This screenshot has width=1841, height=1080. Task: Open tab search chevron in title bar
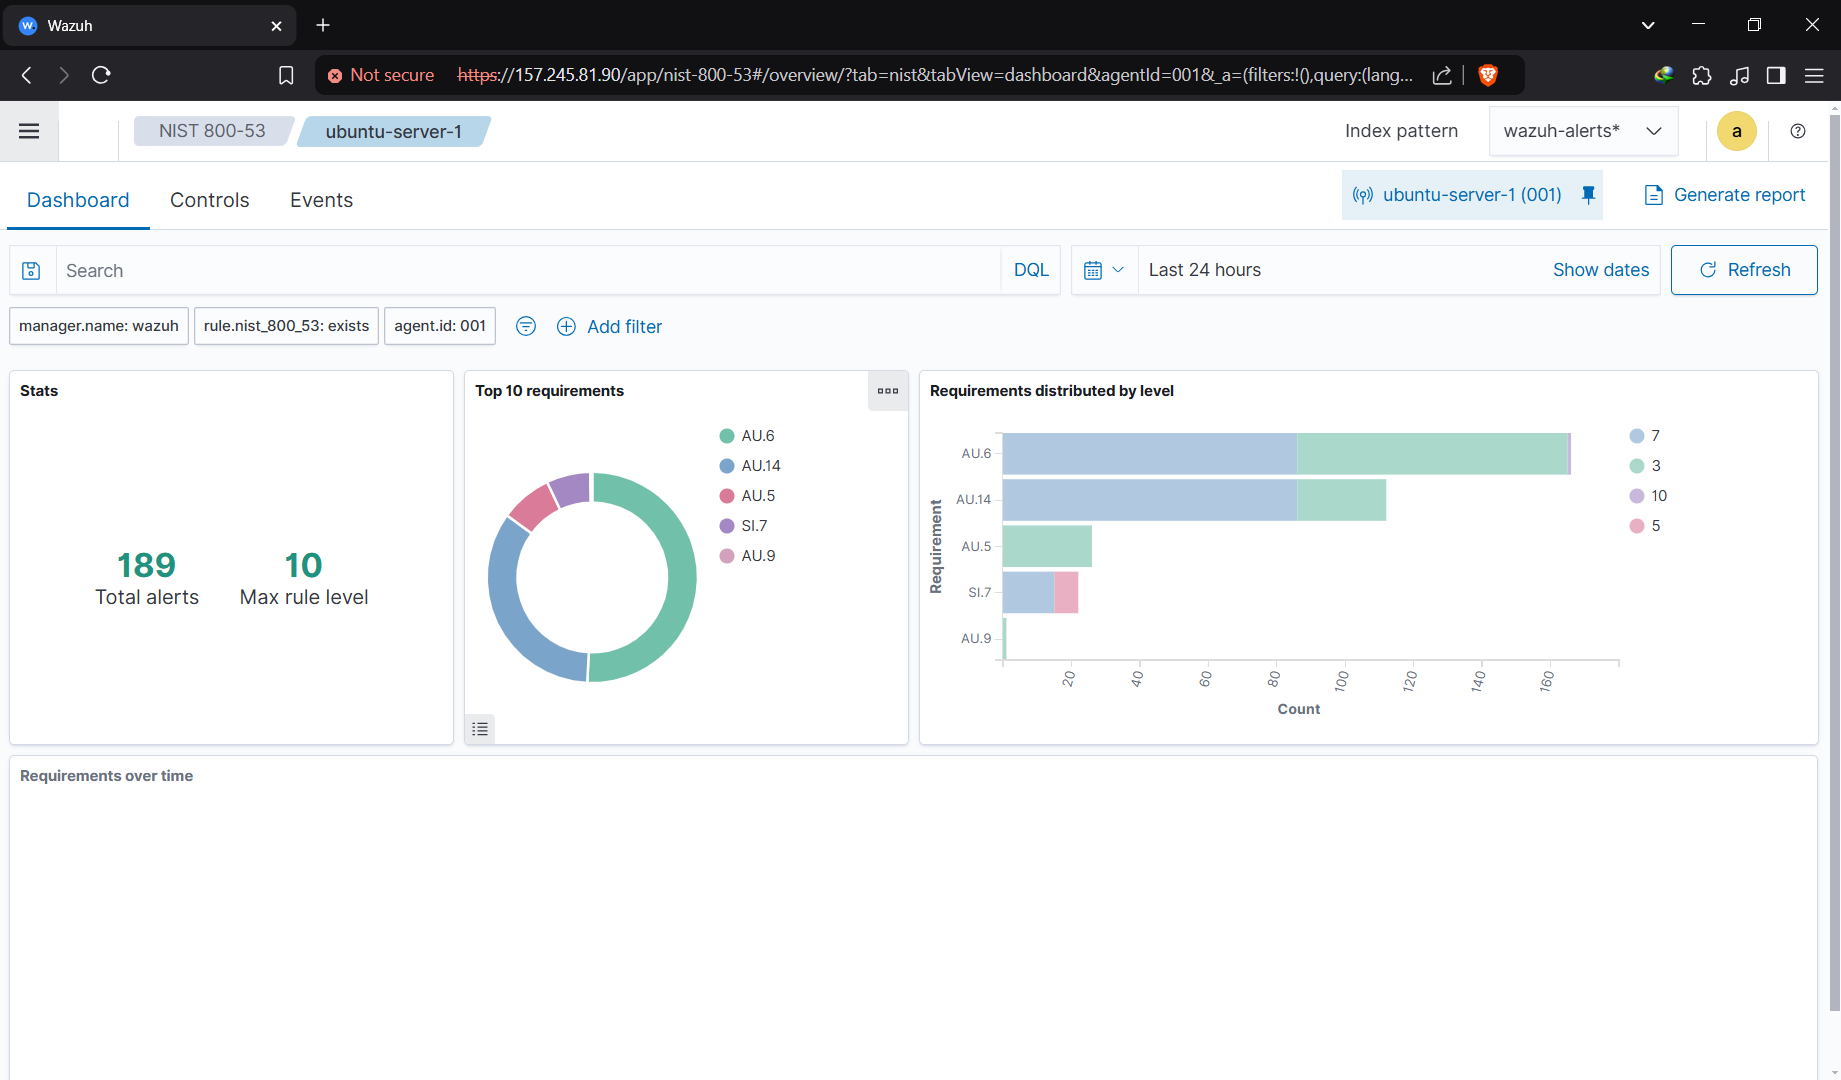(1648, 25)
